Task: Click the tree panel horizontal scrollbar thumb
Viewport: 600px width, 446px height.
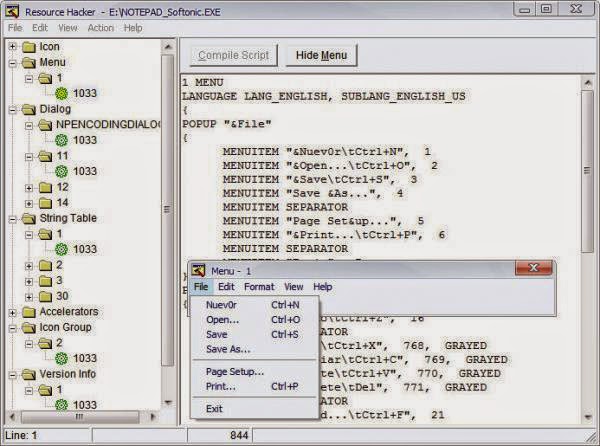Action: [80, 416]
